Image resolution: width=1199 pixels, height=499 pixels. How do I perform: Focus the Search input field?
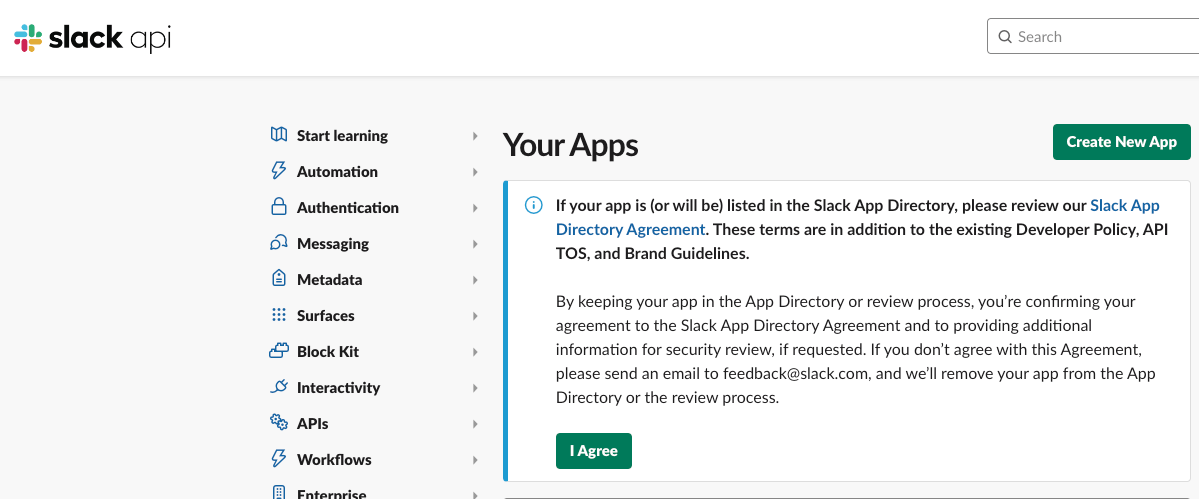point(1093,37)
